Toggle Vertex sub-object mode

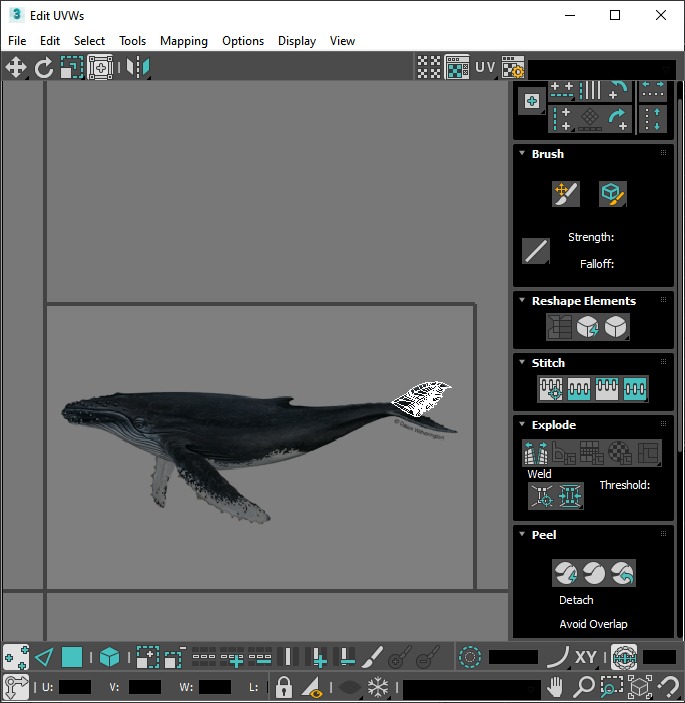point(16,658)
